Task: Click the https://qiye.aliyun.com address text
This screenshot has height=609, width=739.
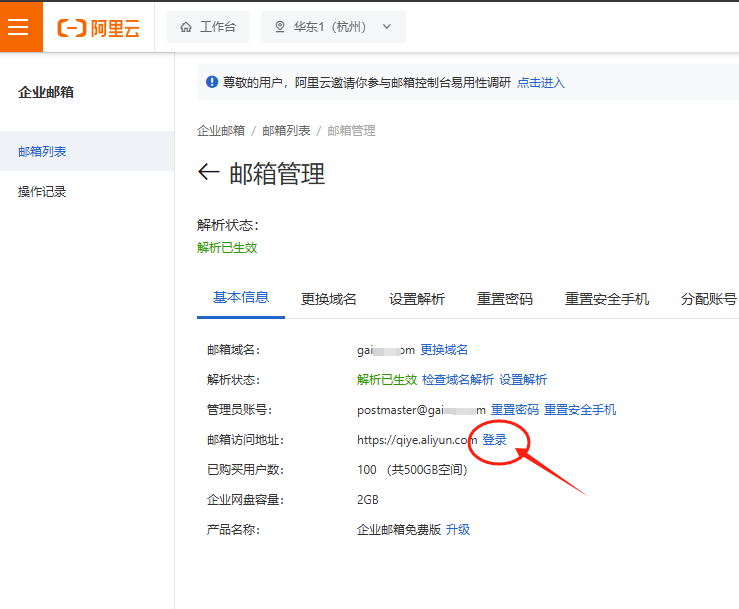Action: (417, 440)
